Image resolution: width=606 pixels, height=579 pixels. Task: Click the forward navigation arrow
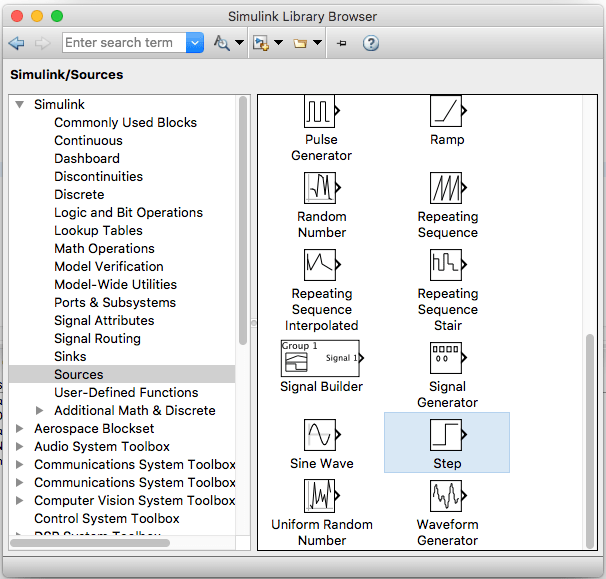click(42, 43)
